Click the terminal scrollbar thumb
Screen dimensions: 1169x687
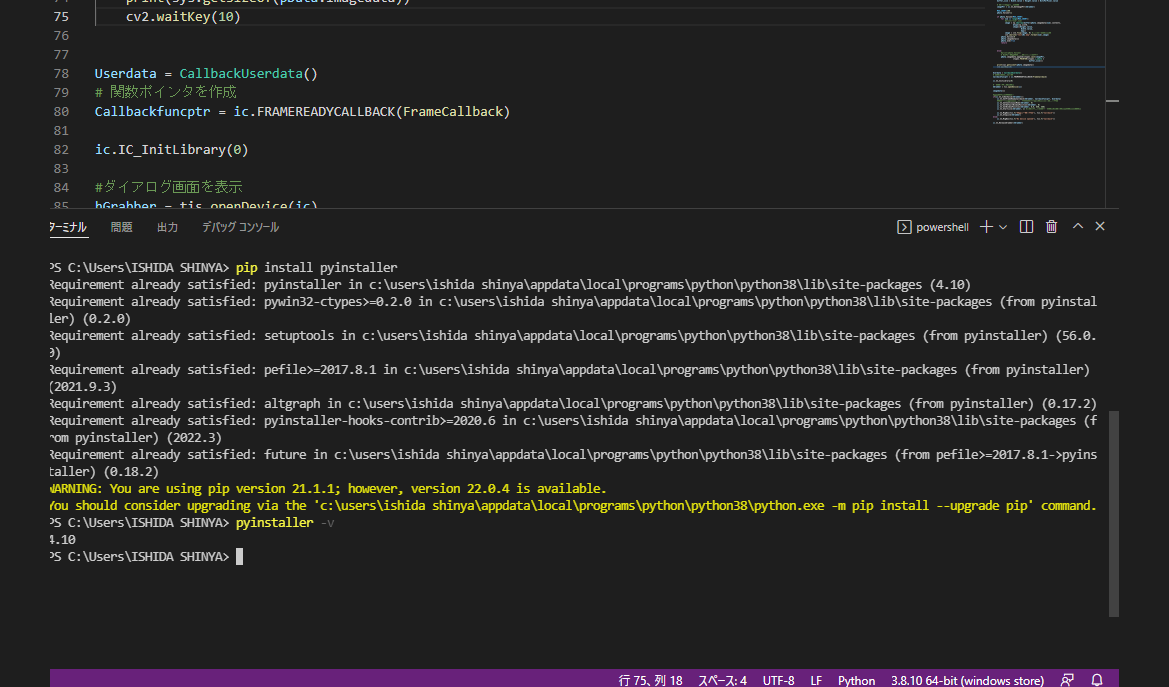(1114, 513)
